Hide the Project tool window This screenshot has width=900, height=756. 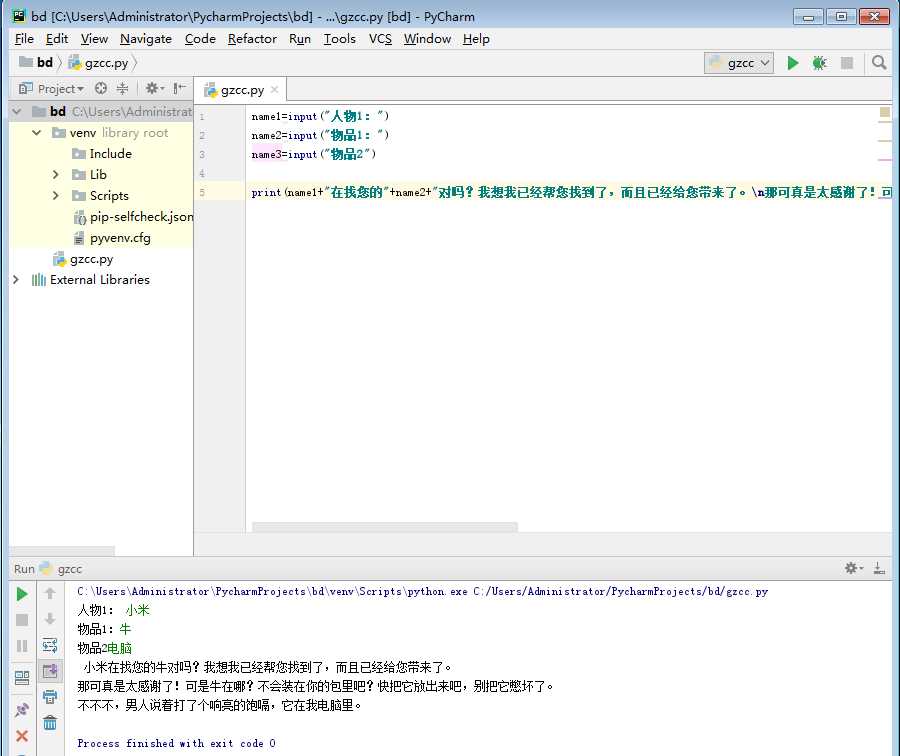pyautogui.click(x=180, y=88)
